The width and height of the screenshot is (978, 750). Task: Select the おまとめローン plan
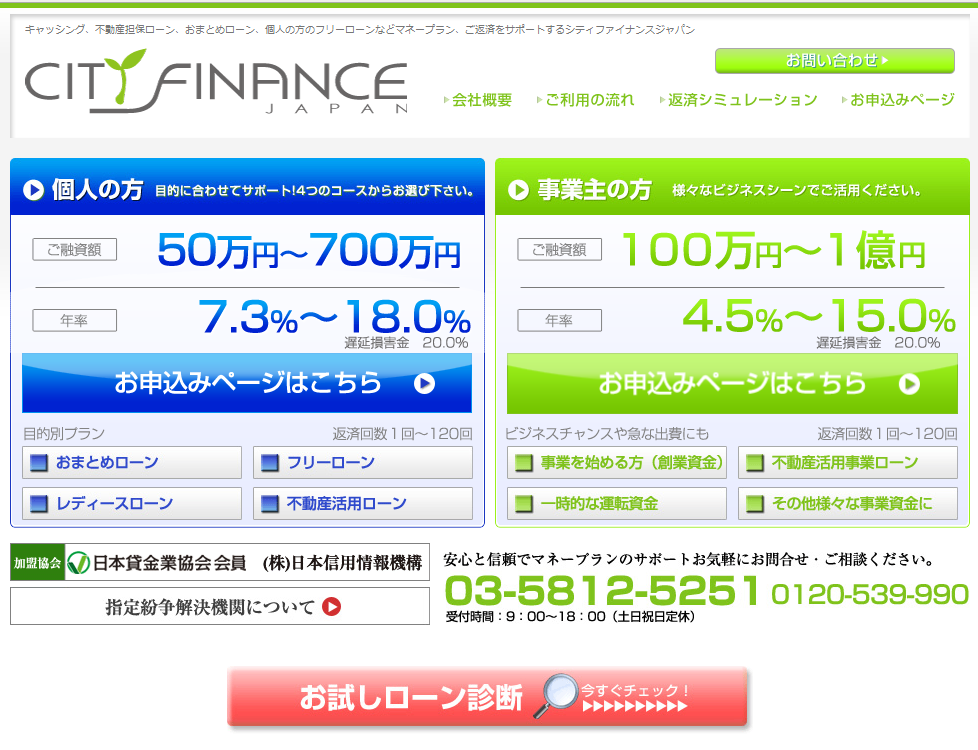(x=132, y=462)
